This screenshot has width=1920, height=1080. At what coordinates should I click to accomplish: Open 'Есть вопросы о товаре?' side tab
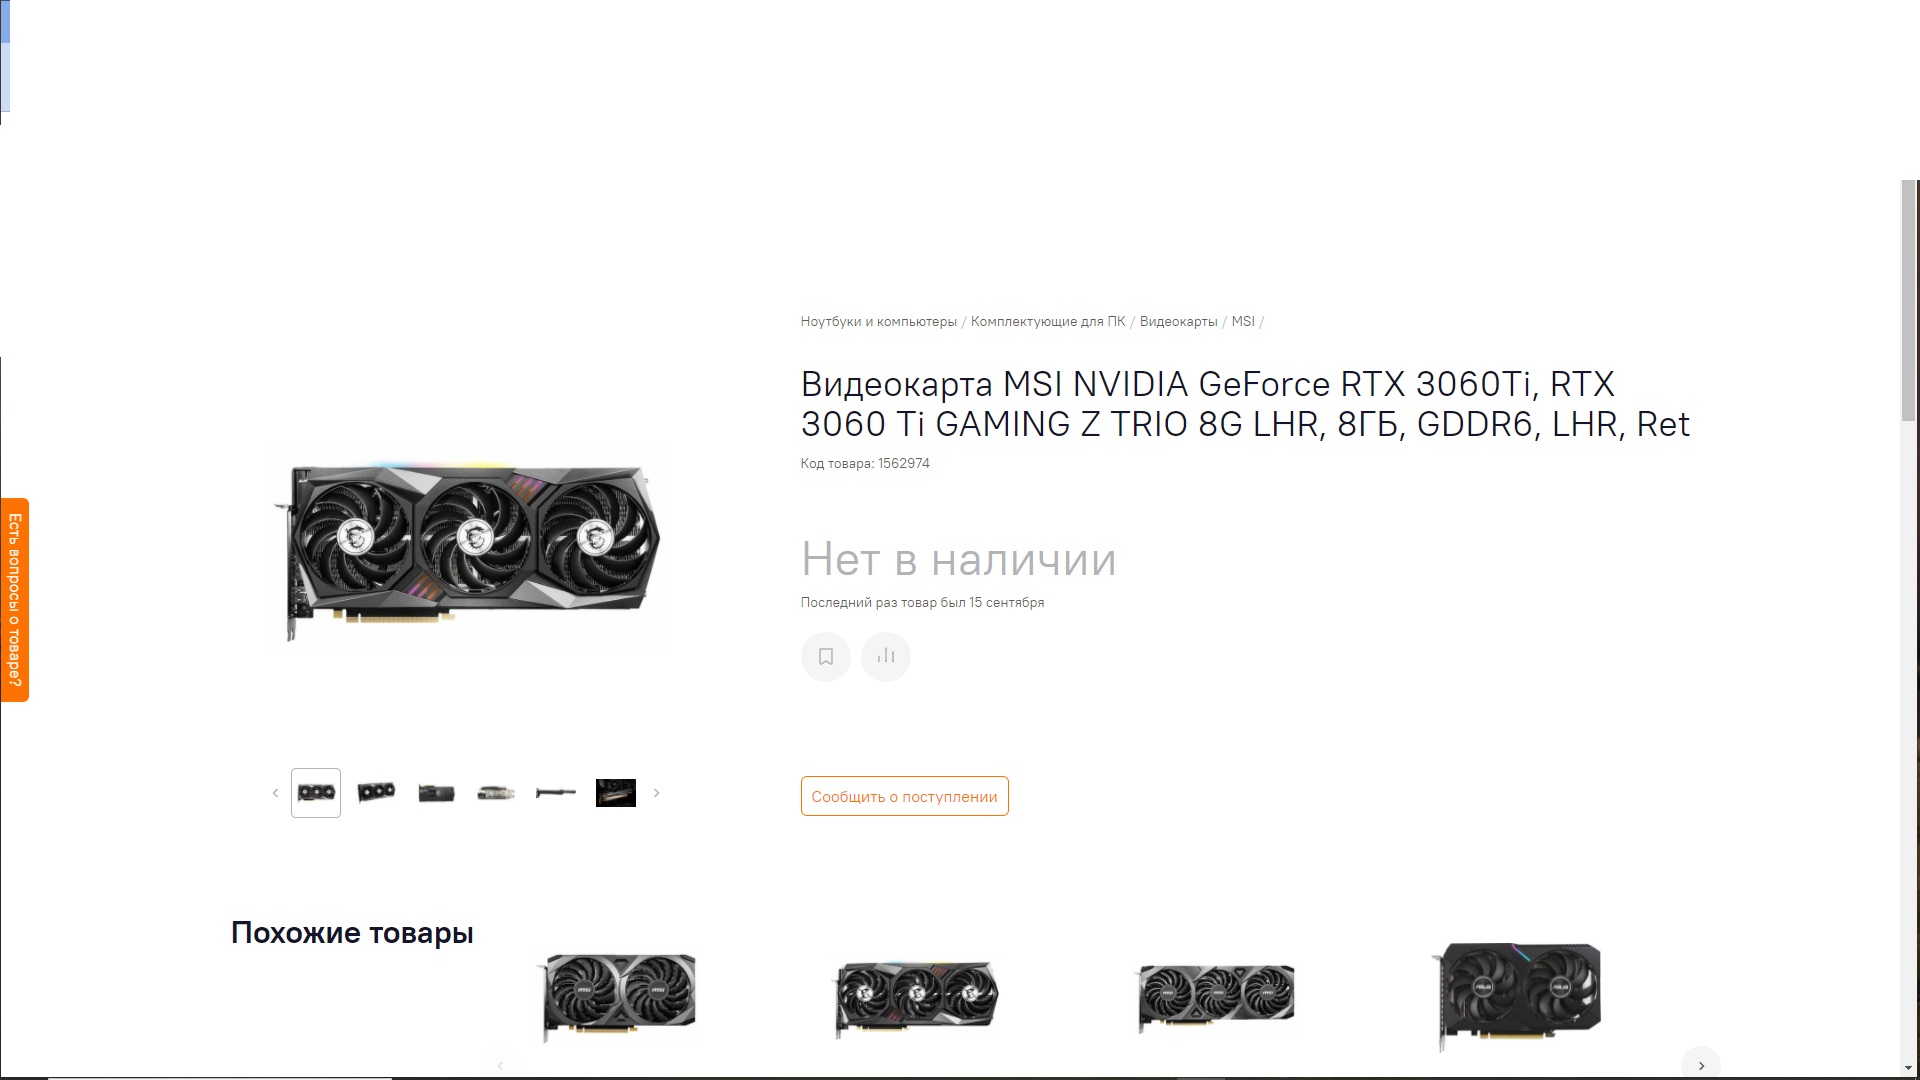pyautogui.click(x=14, y=600)
